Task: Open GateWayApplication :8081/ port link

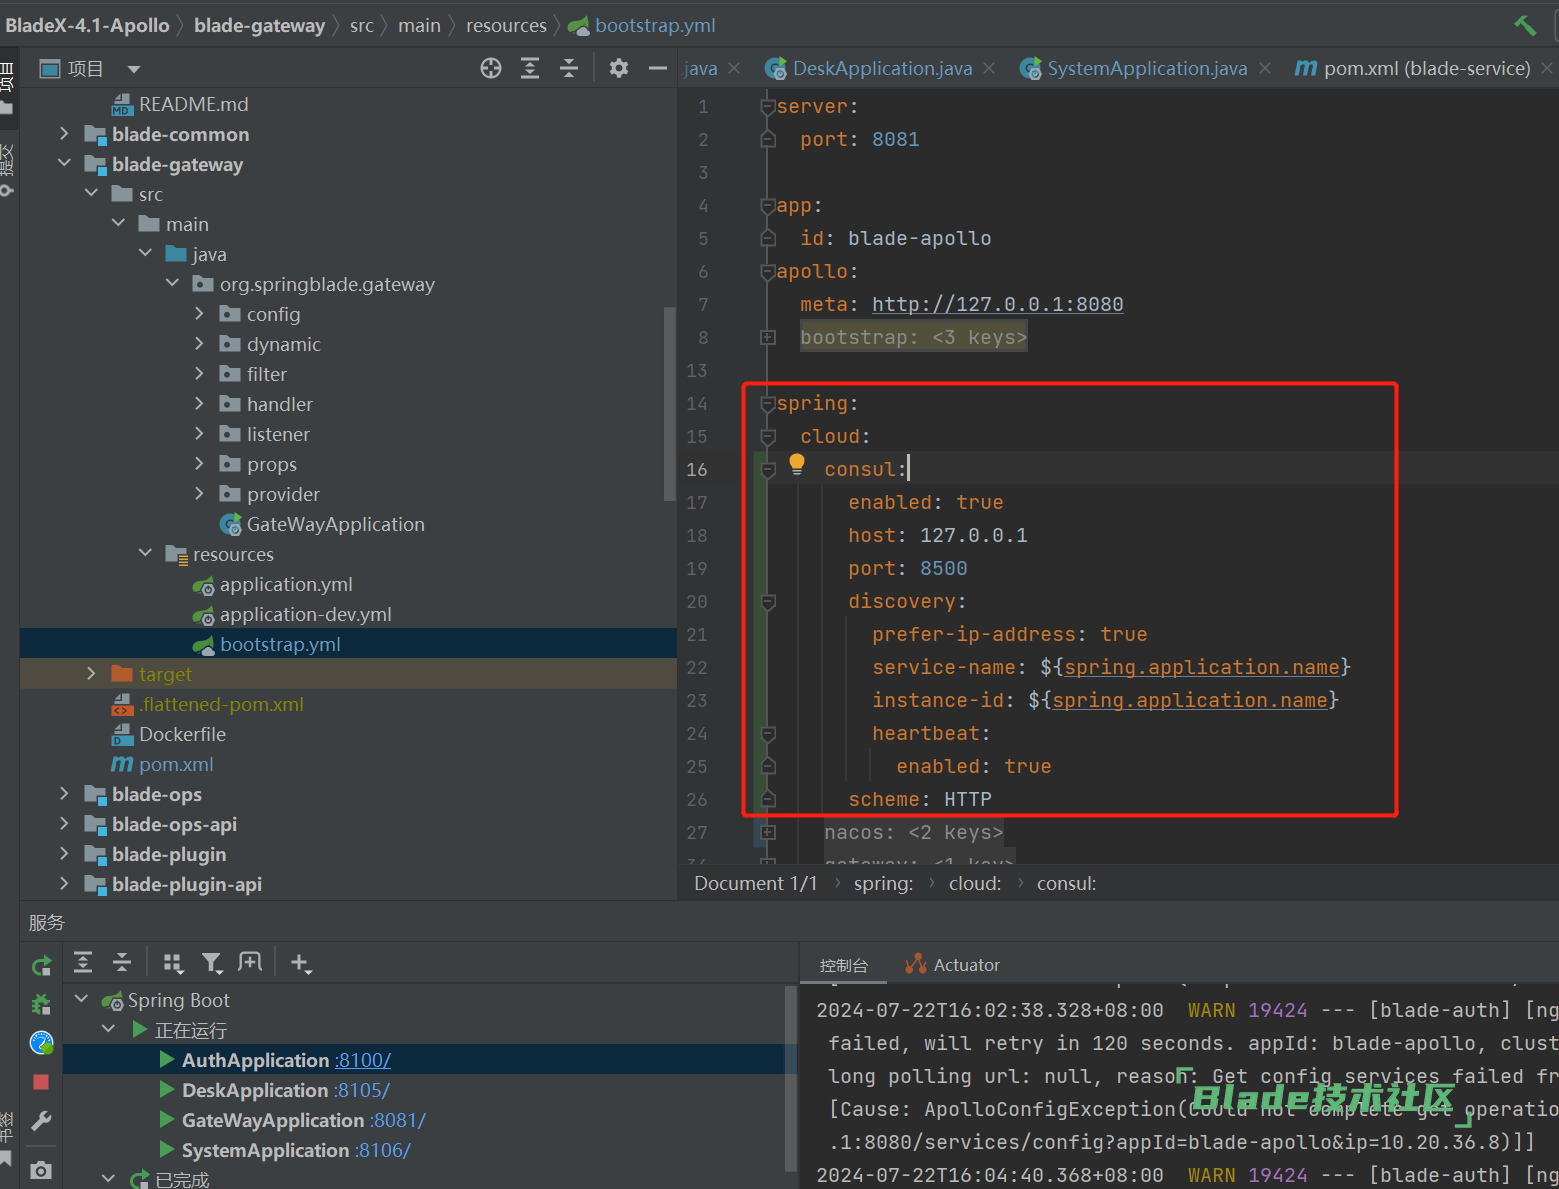Action: point(397,1120)
